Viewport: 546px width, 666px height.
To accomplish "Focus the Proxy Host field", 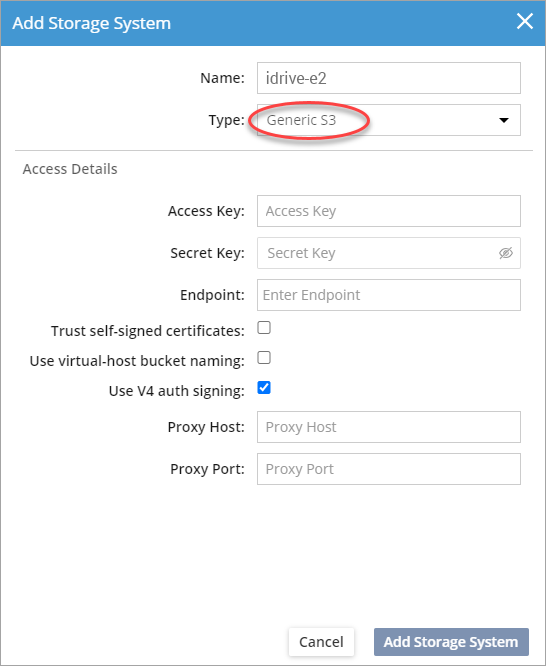I will tap(388, 427).
